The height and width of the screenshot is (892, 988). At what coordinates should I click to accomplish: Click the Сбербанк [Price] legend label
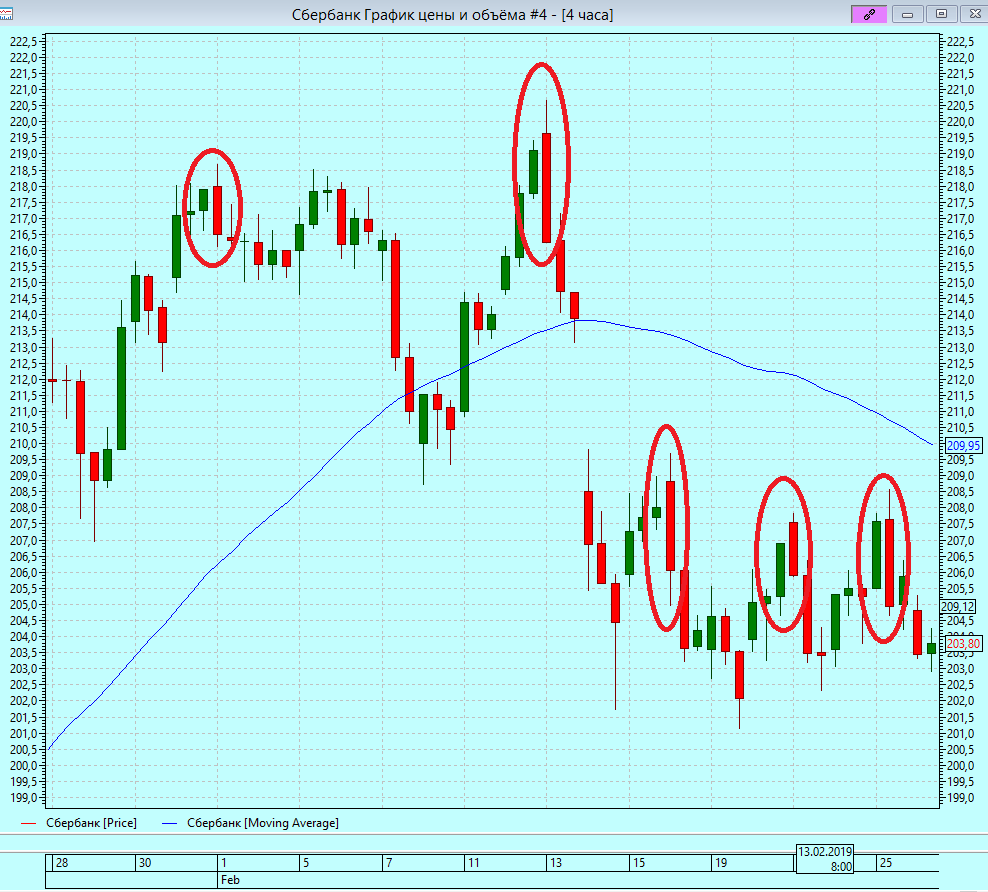tap(91, 823)
